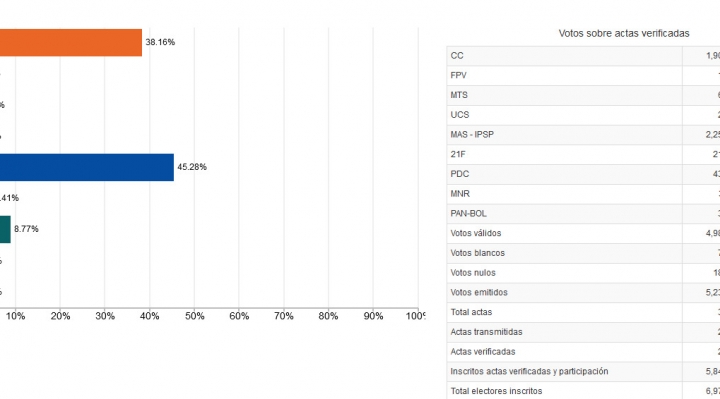This screenshot has width=720, height=399.
Task: Click the Votos emitidos row
Action: [583, 293]
